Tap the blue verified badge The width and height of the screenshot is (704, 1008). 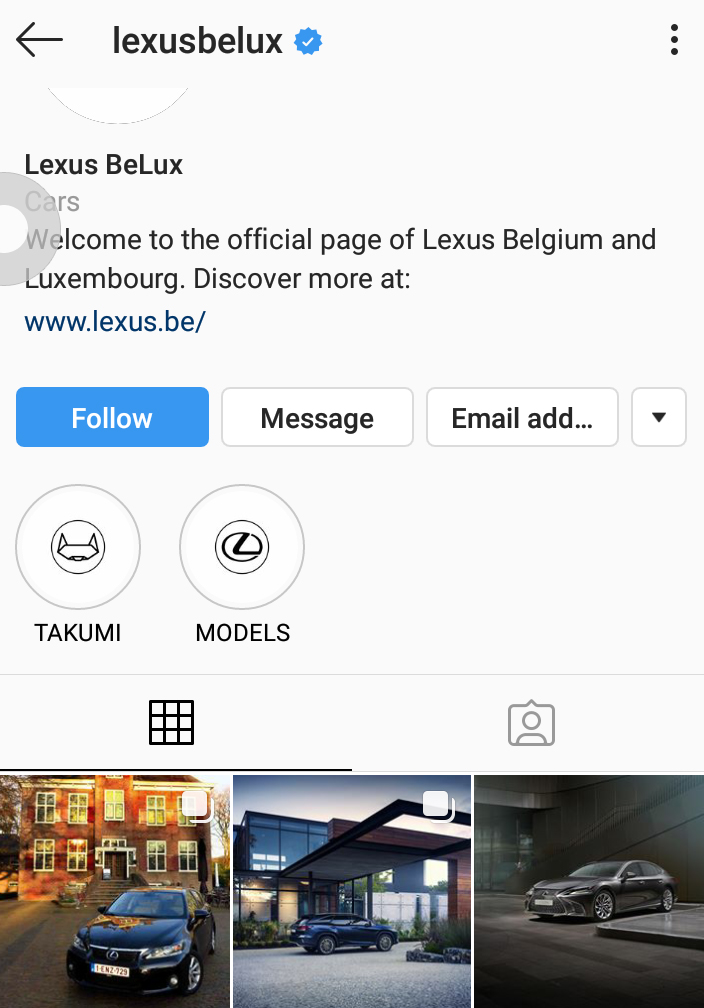308,42
